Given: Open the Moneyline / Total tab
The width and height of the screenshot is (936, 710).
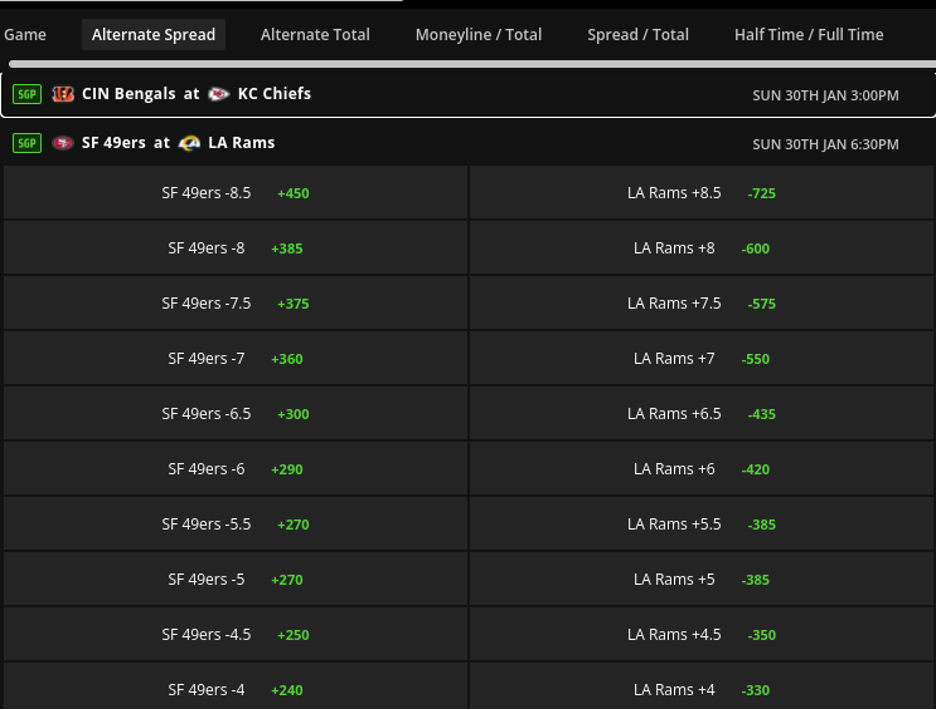Looking at the screenshot, I should click(x=479, y=35).
